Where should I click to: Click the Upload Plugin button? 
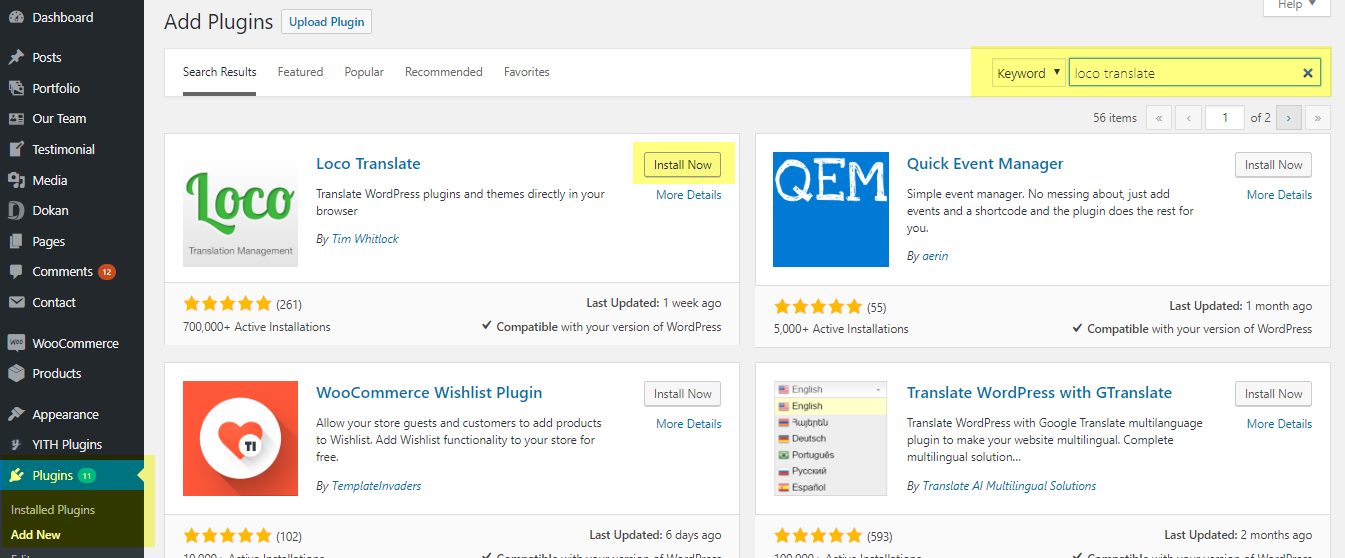327,22
